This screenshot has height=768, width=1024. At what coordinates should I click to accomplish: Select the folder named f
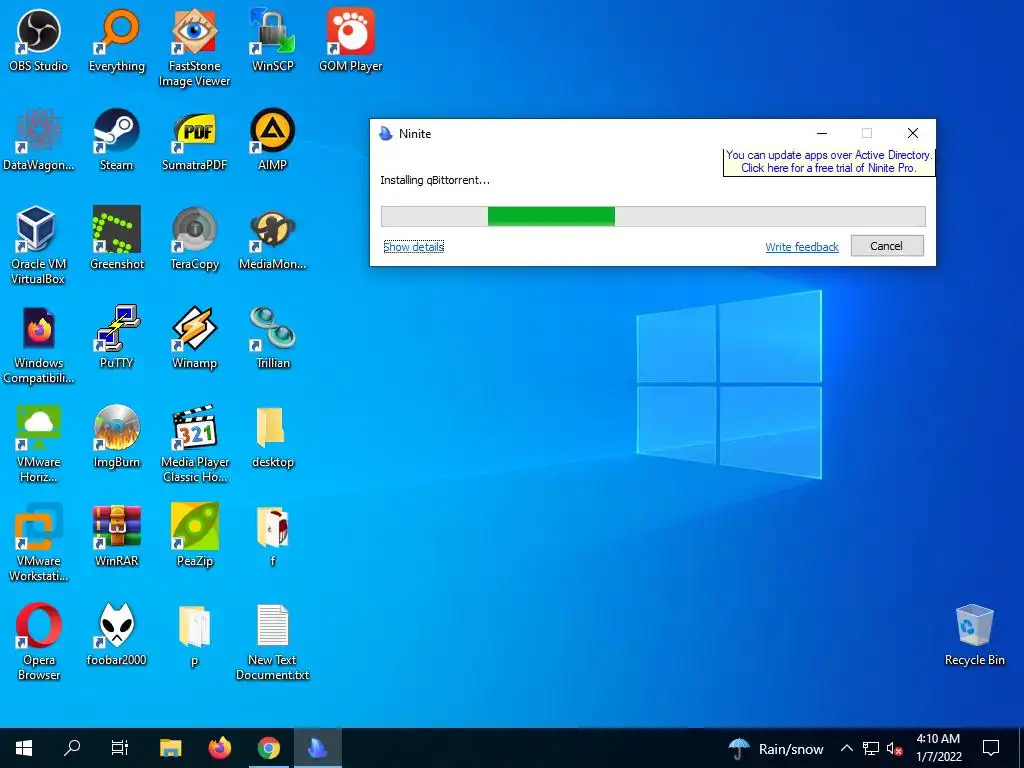pyautogui.click(x=273, y=535)
